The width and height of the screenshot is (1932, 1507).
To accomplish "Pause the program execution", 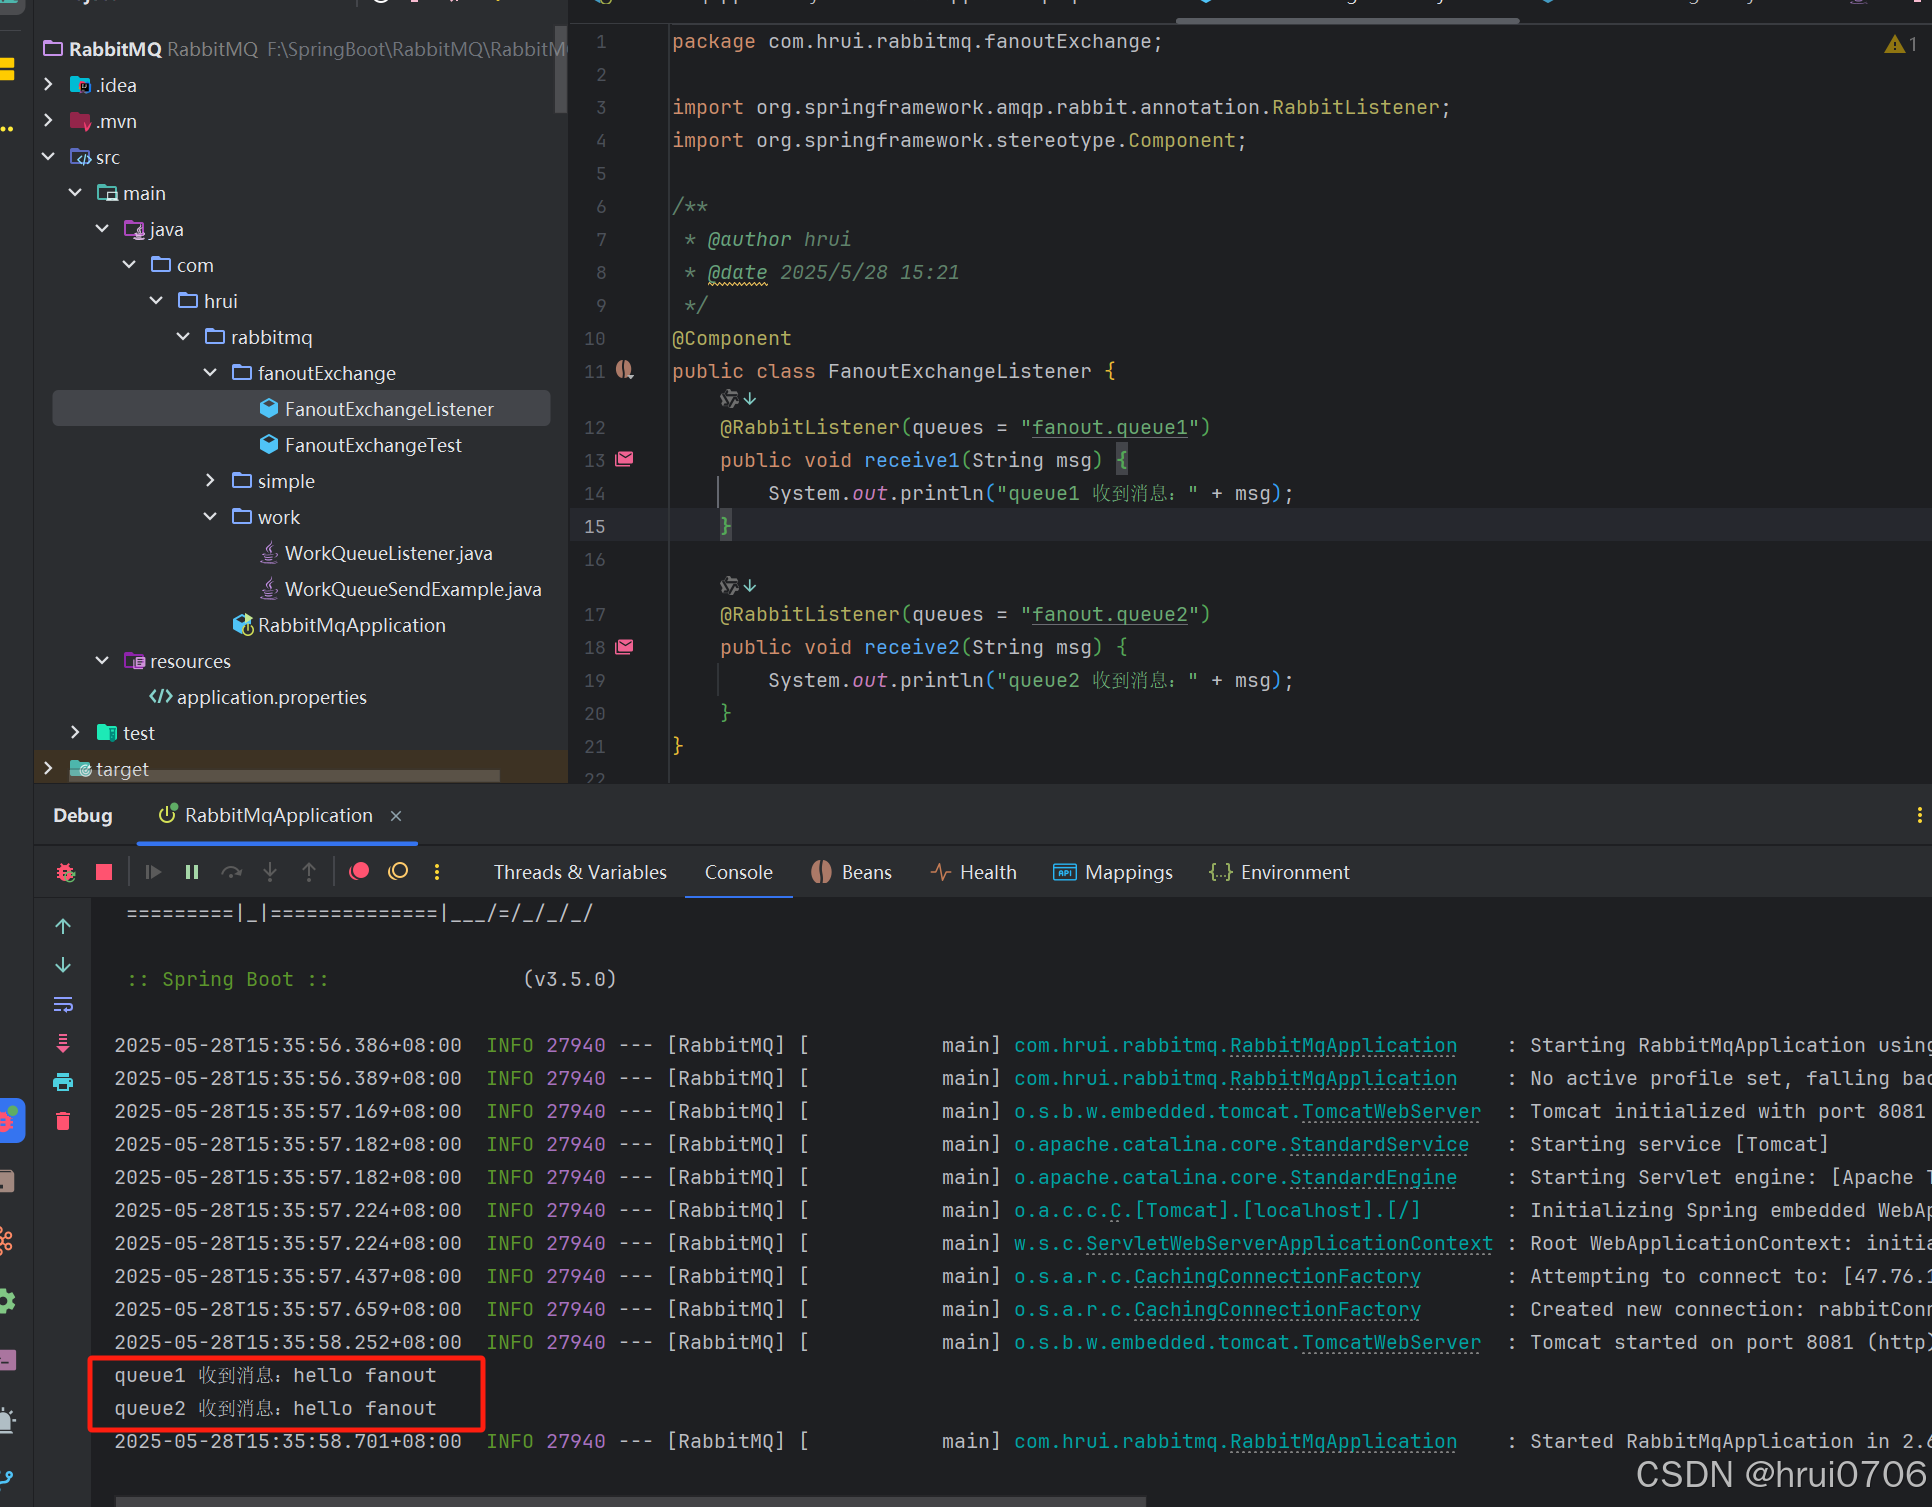I will pos(192,872).
